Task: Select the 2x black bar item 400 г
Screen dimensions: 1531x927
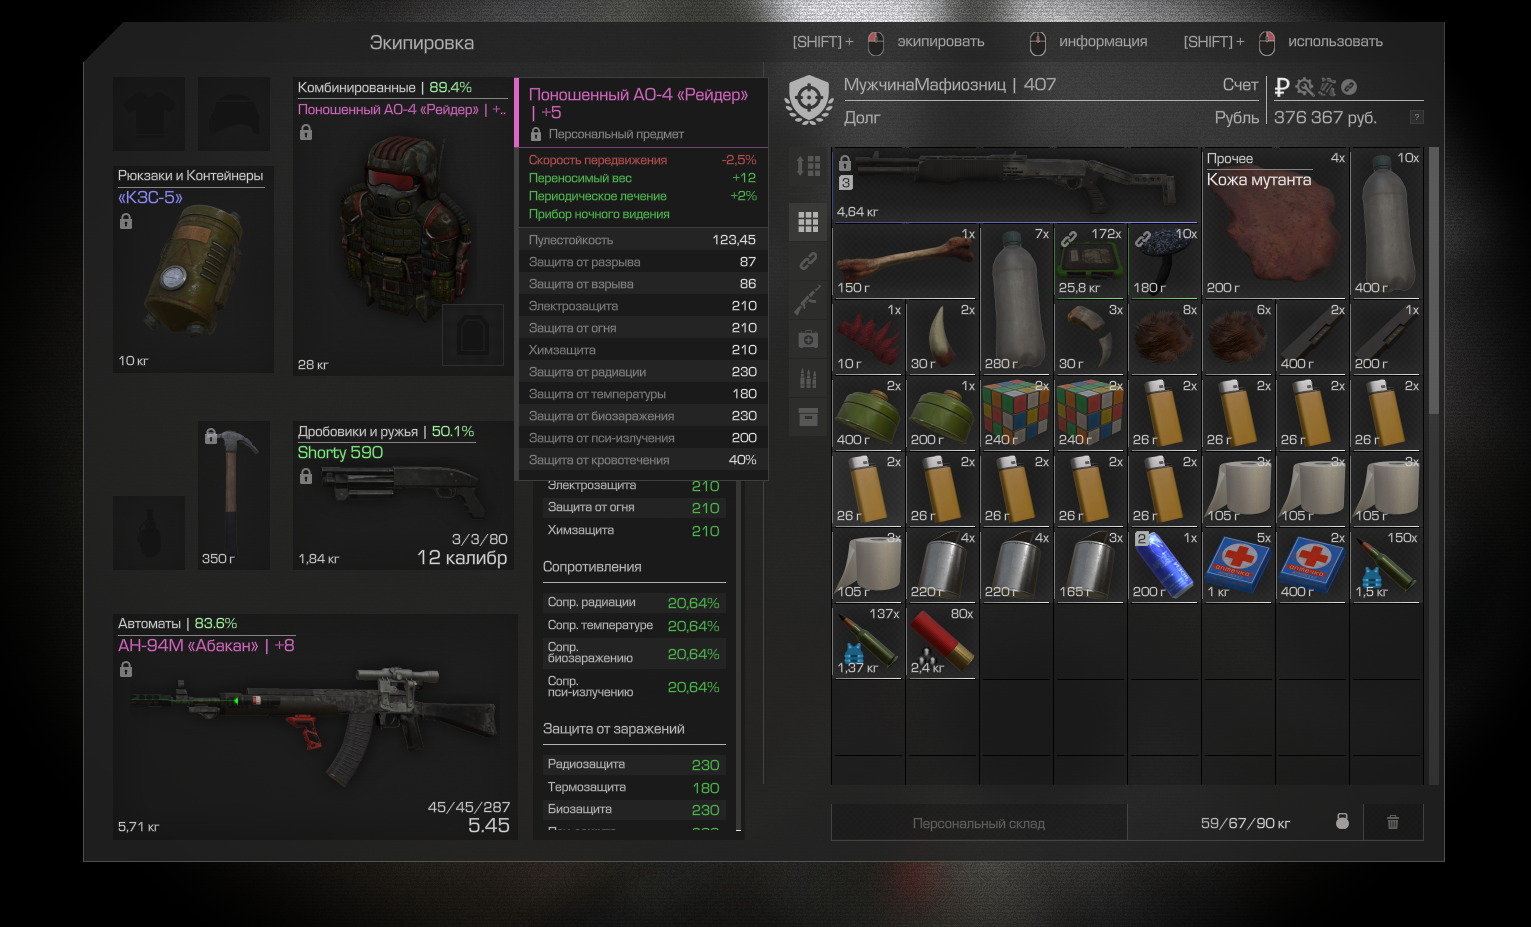Action: [1312, 337]
